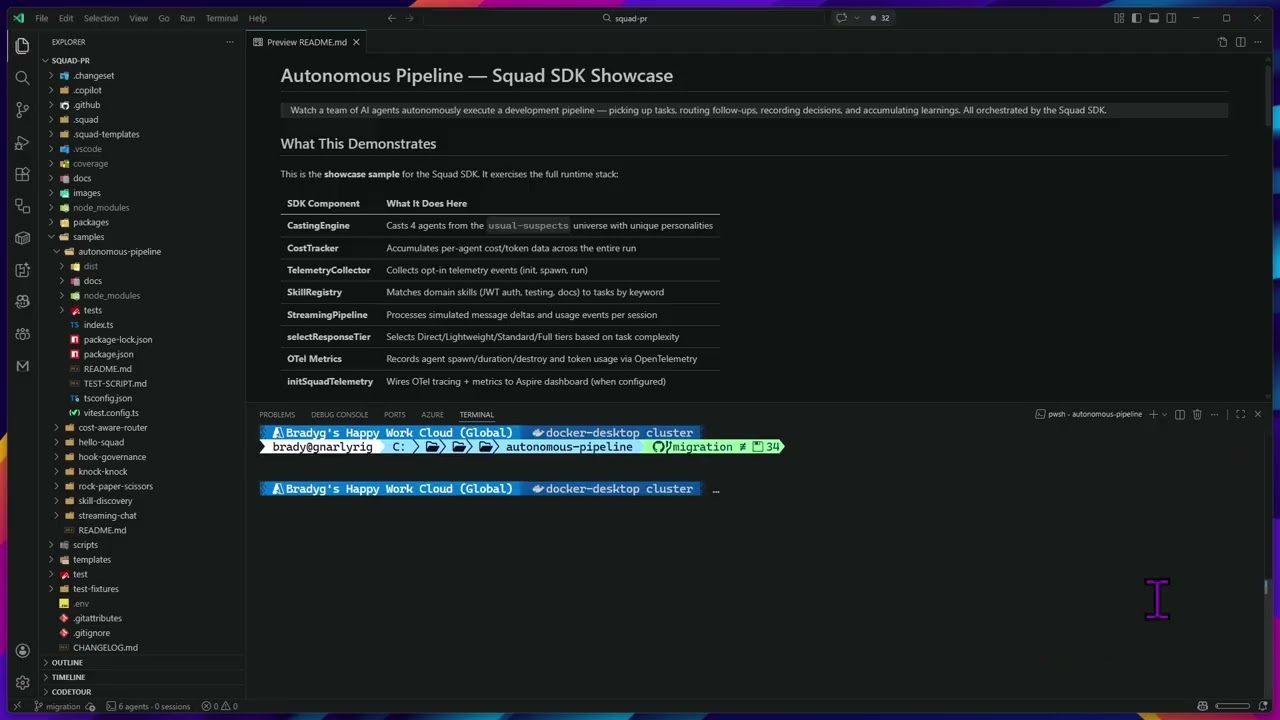Close the Preview README.md tab
The height and width of the screenshot is (720, 1280).
coord(356,42)
